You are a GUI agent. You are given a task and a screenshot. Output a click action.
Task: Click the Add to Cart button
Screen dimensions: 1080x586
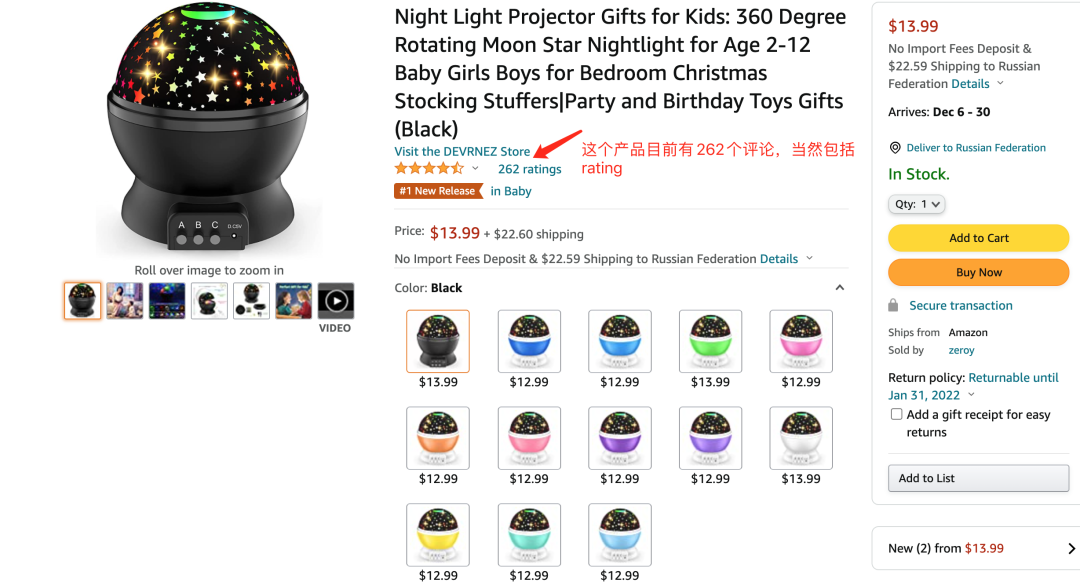[x=978, y=238]
